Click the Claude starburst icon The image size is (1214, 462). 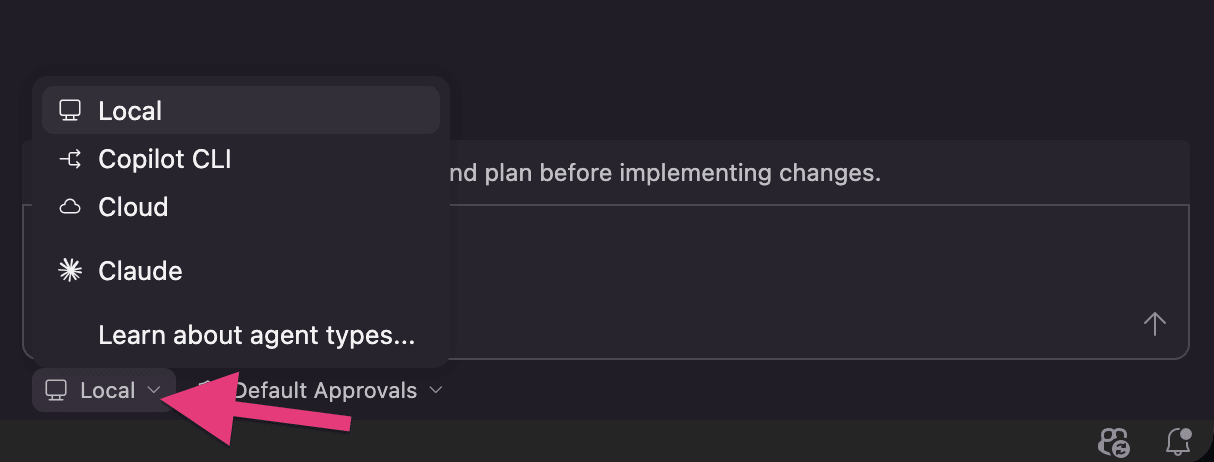[69, 271]
